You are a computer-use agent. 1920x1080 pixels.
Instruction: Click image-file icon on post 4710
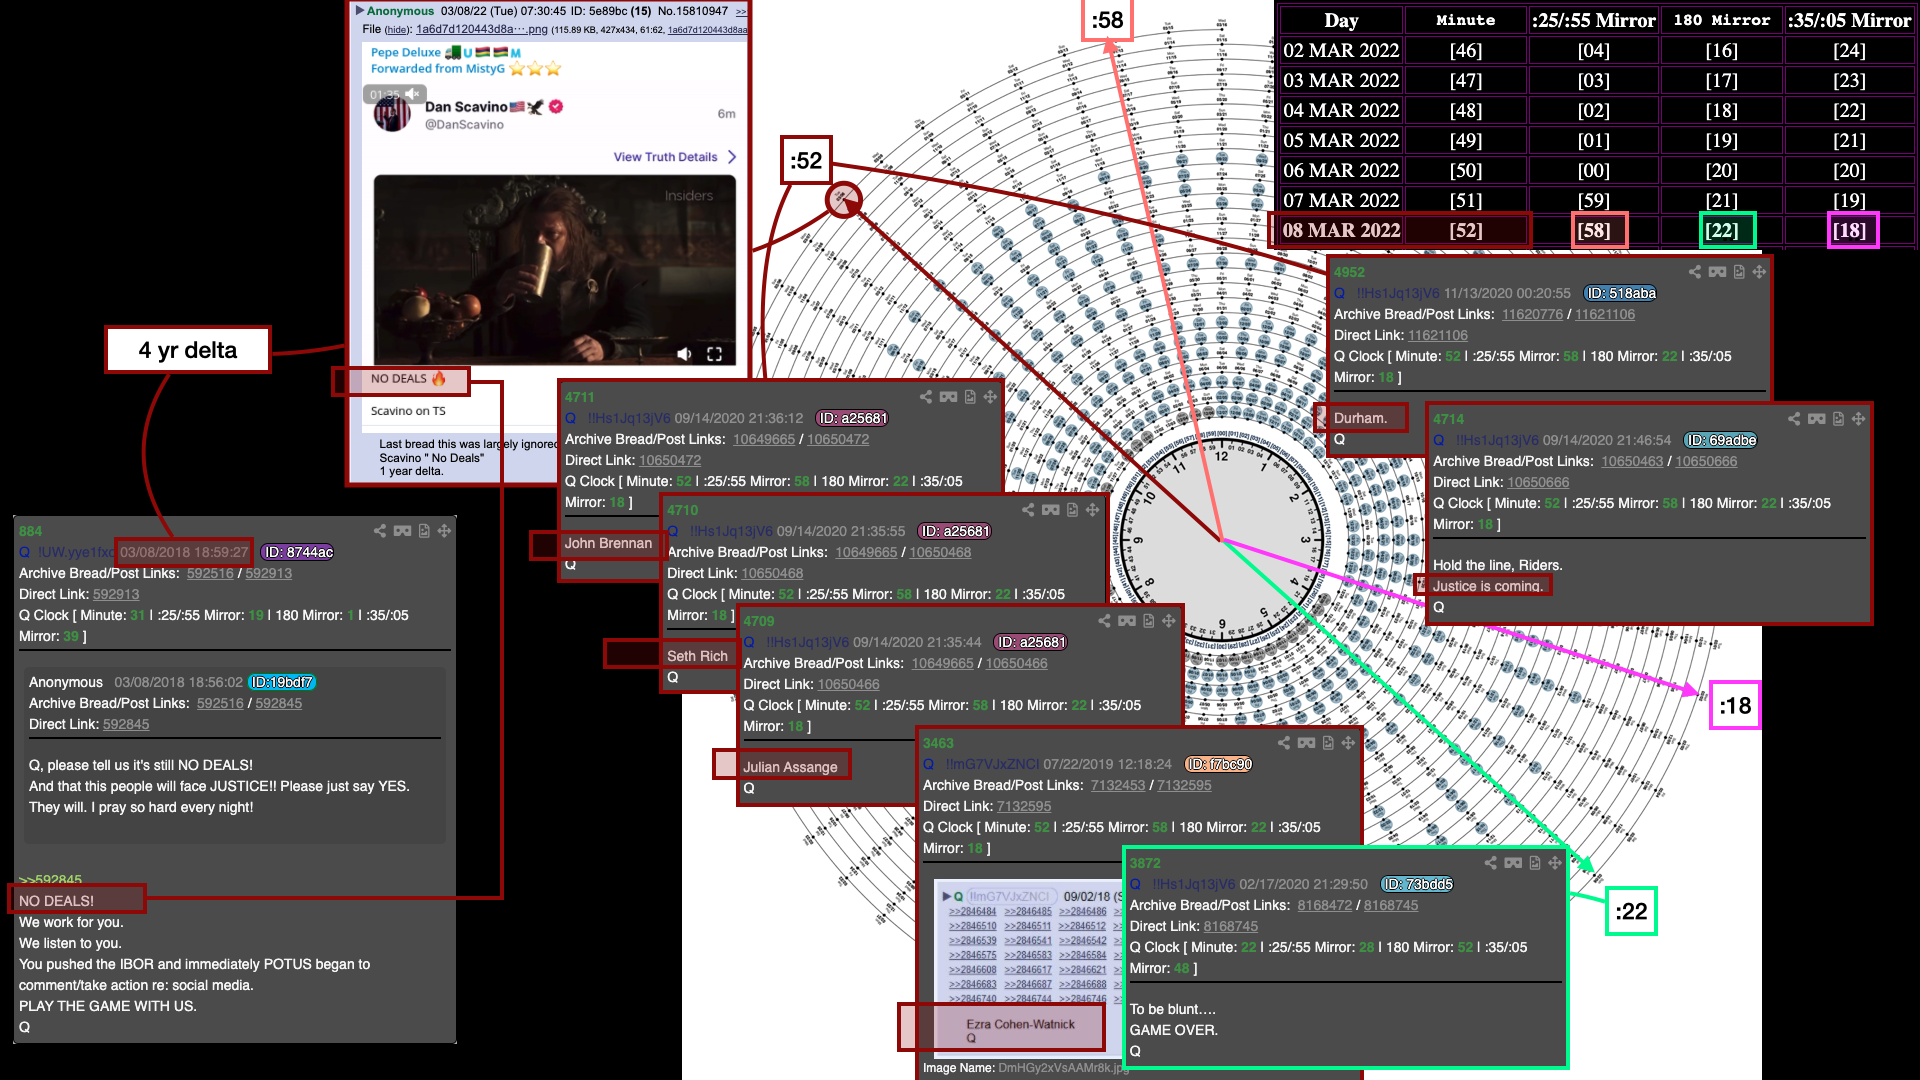point(1072,510)
